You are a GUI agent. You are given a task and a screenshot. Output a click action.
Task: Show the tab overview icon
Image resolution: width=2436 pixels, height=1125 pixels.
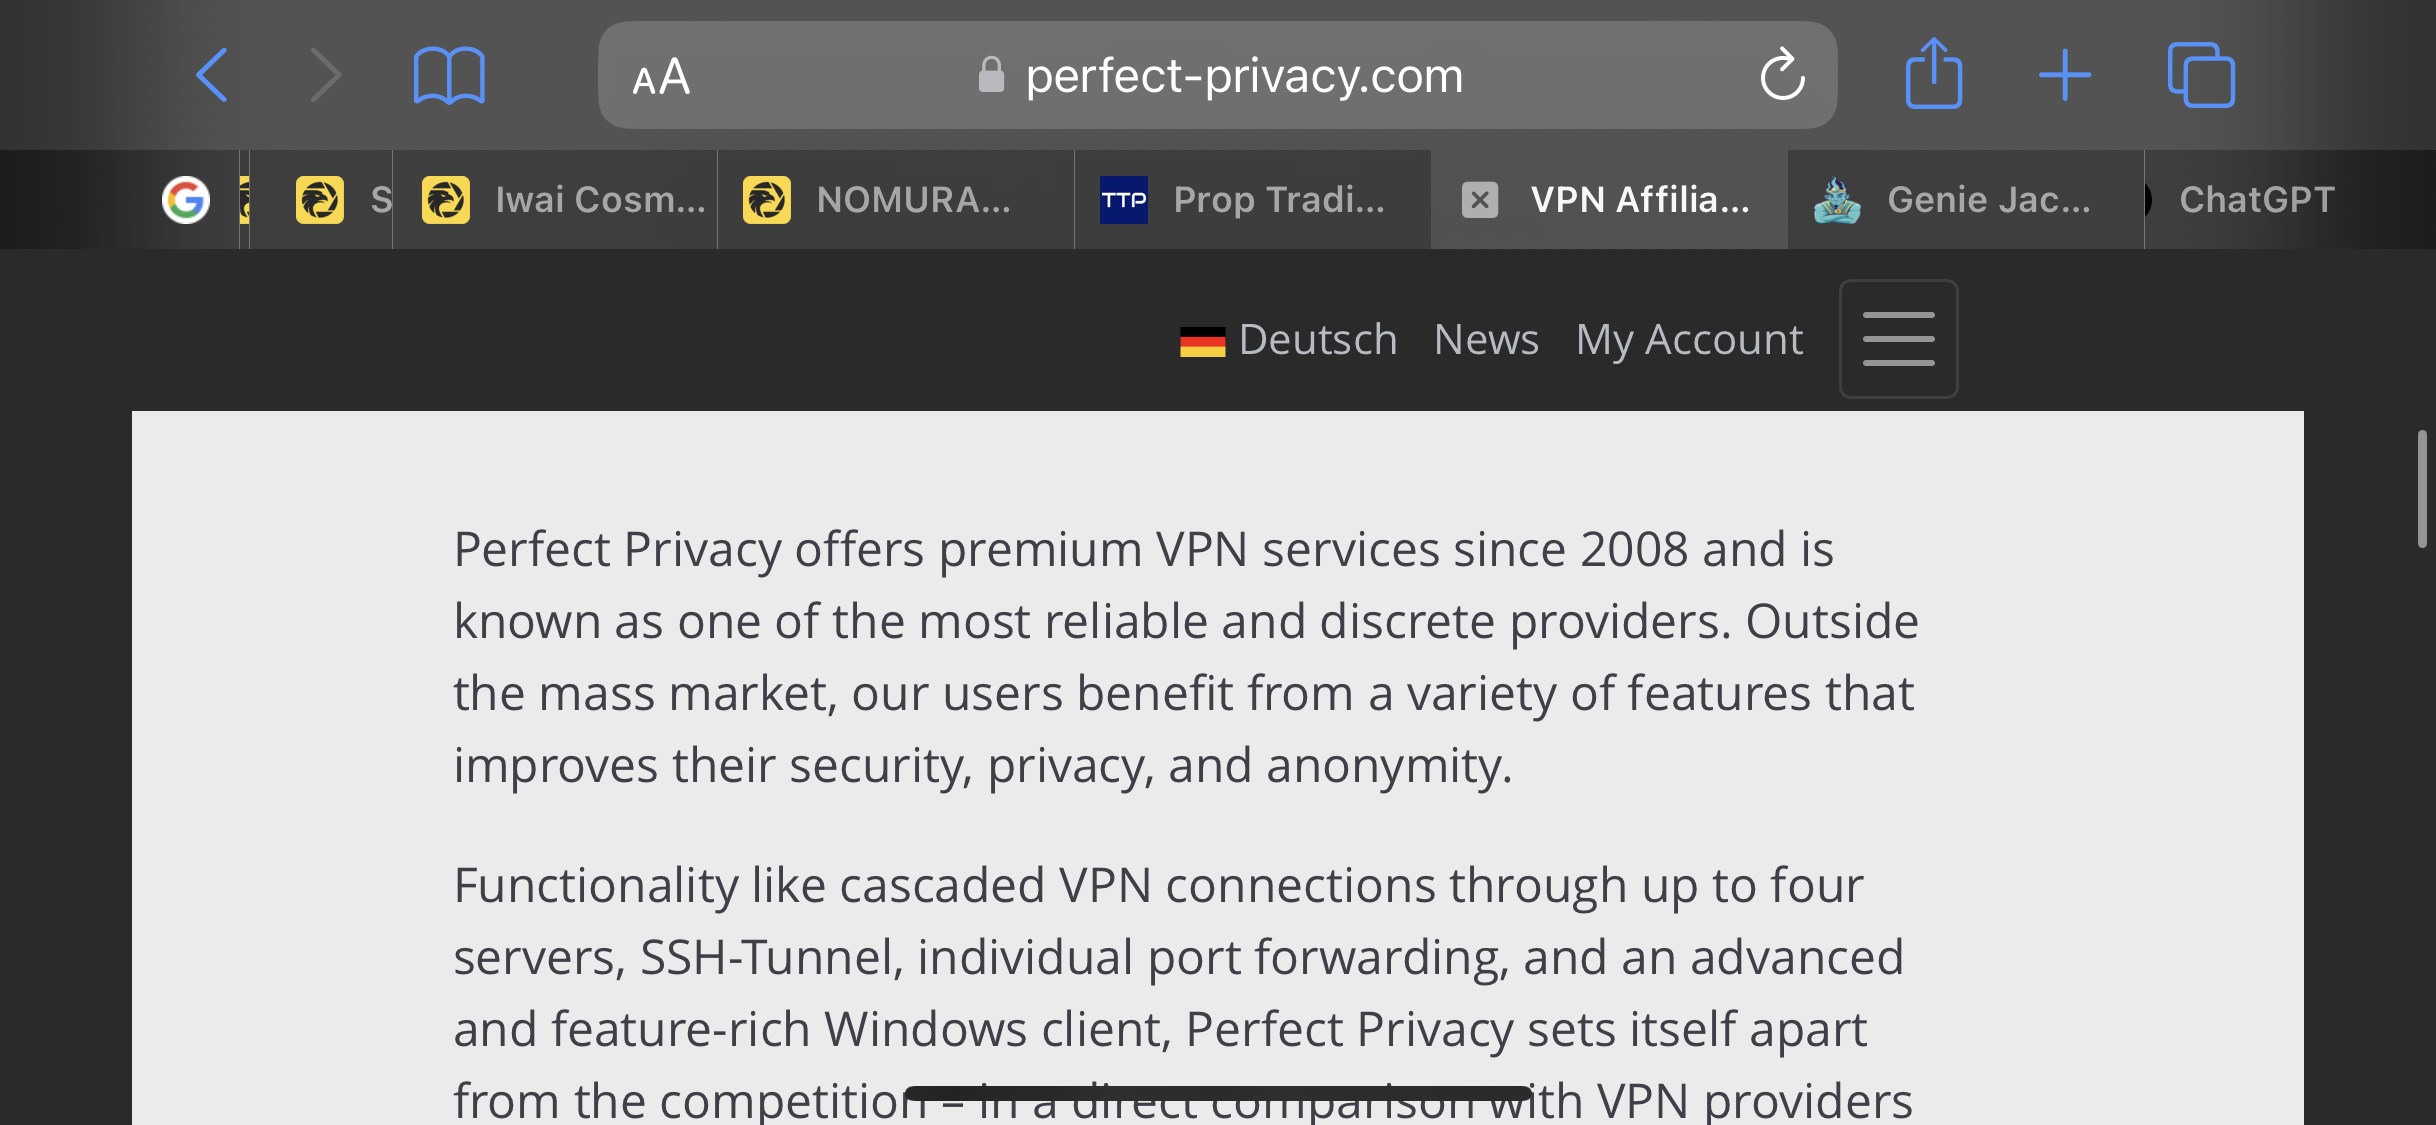2201,75
